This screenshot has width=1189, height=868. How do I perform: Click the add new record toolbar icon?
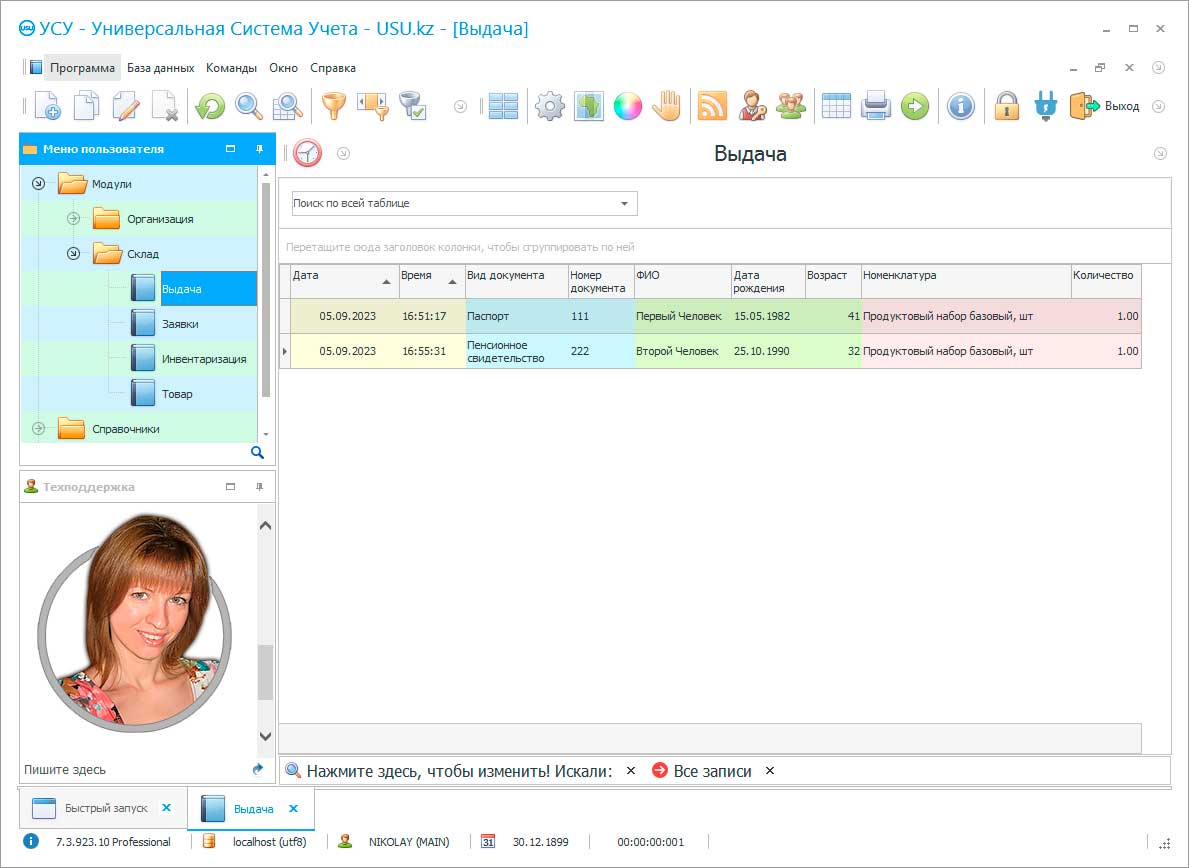47,106
